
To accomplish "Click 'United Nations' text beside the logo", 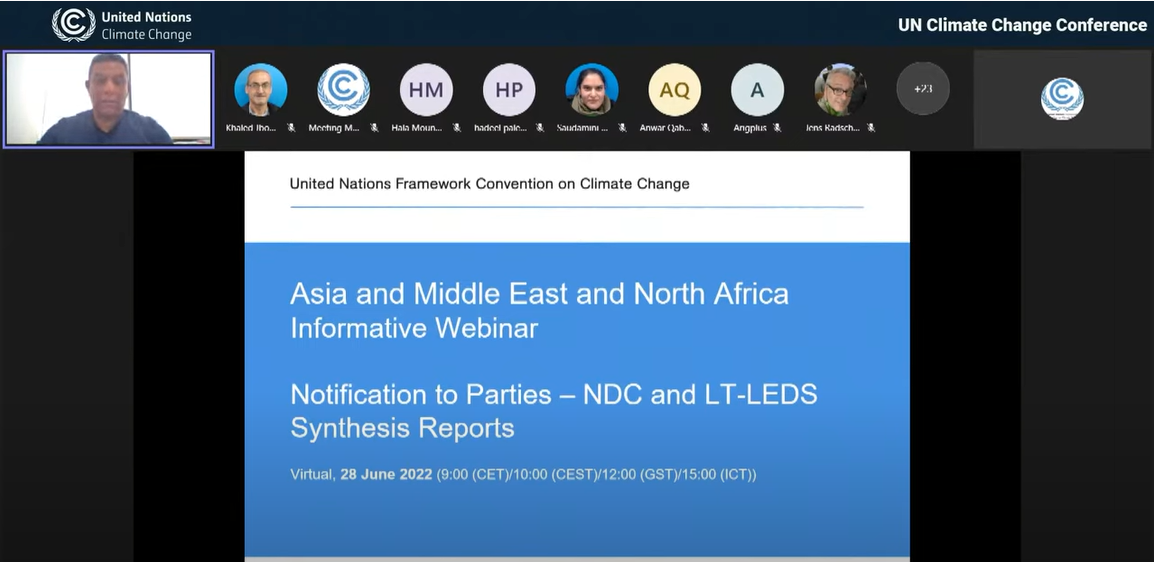I will click(146, 17).
